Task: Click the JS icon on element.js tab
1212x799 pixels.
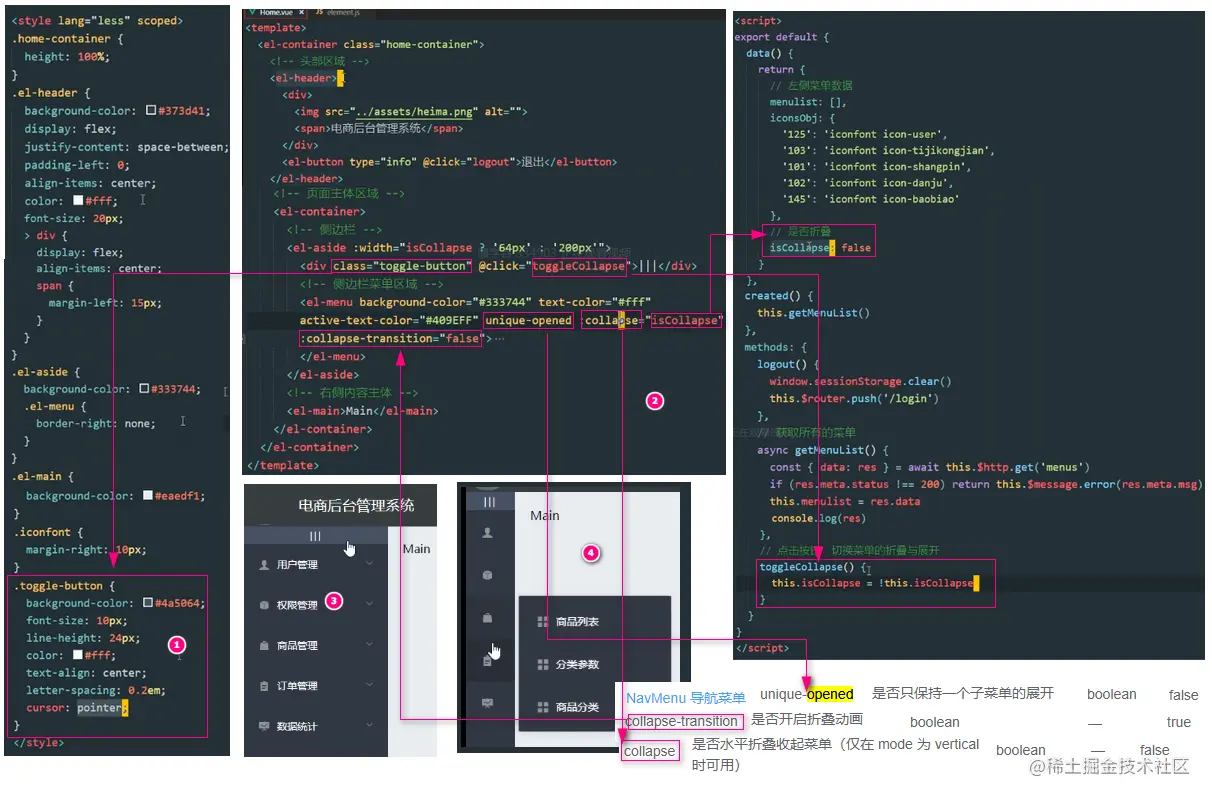Action: [x=320, y=10]
